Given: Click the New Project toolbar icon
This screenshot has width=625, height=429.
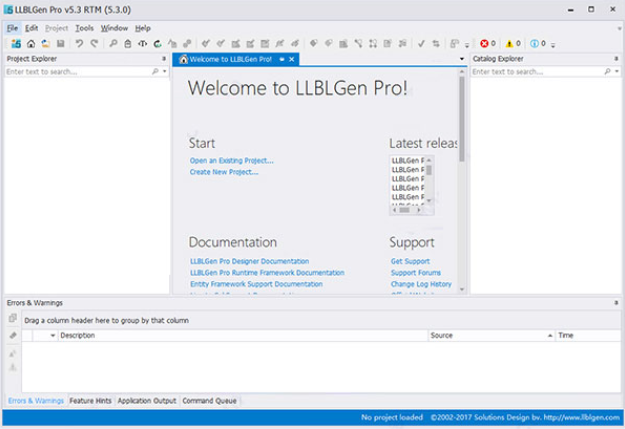Looking at the screenshot, I should tap(16, 44).
